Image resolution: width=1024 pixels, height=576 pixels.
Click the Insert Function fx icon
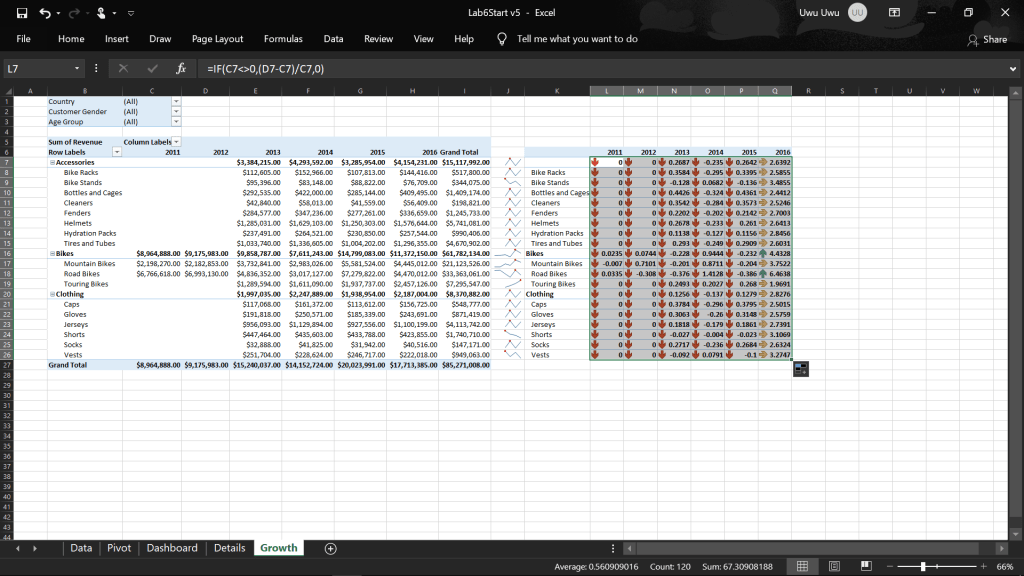(181, 69)
